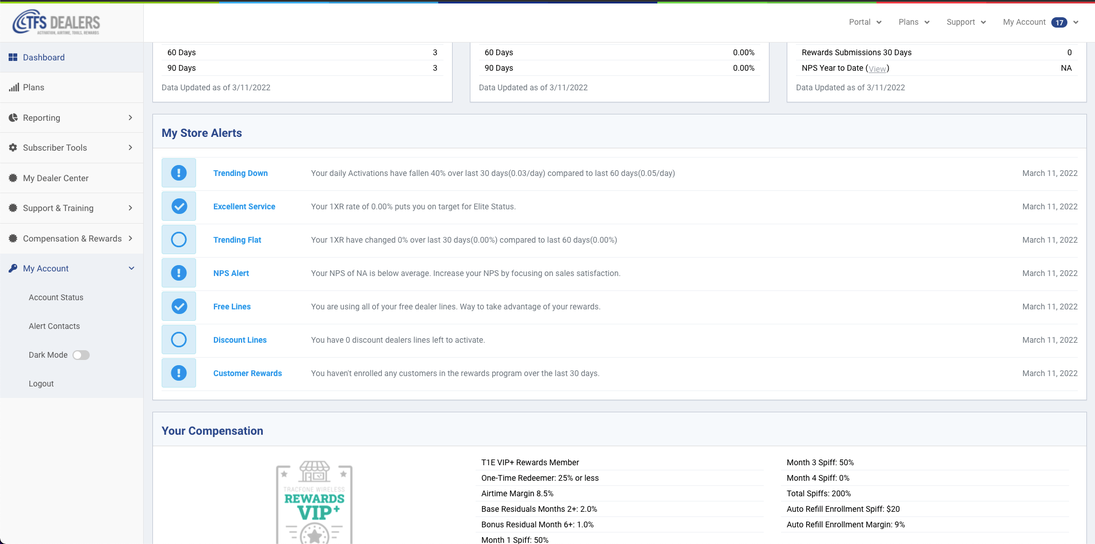Click the Trending Flat circle icon
Screen dimensions: 1095x544
point(179,240)
